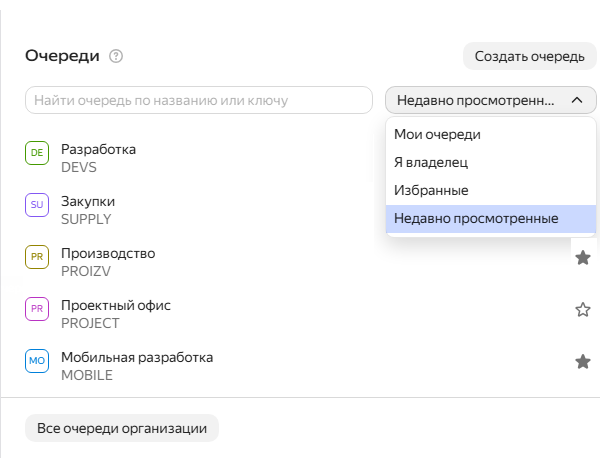This screenshot has height=458, width=600.
Task: Click the DEVS queue key
Action: [x=79, y=167]
